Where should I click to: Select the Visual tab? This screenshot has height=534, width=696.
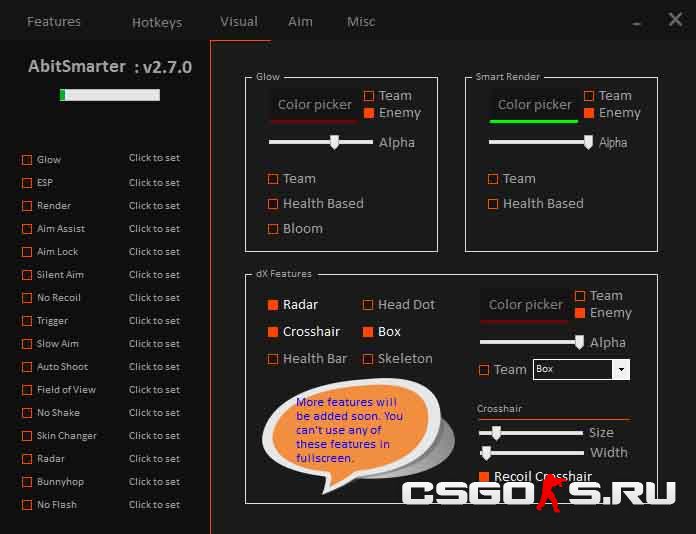pyautogui.click(x=239, y=22)
